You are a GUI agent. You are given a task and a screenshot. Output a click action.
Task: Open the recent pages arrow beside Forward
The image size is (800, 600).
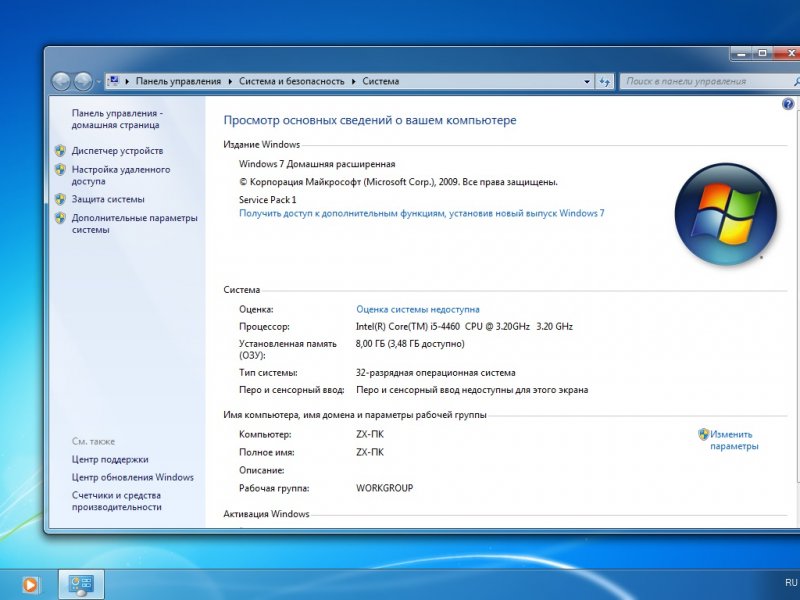(x=98, y=82)
